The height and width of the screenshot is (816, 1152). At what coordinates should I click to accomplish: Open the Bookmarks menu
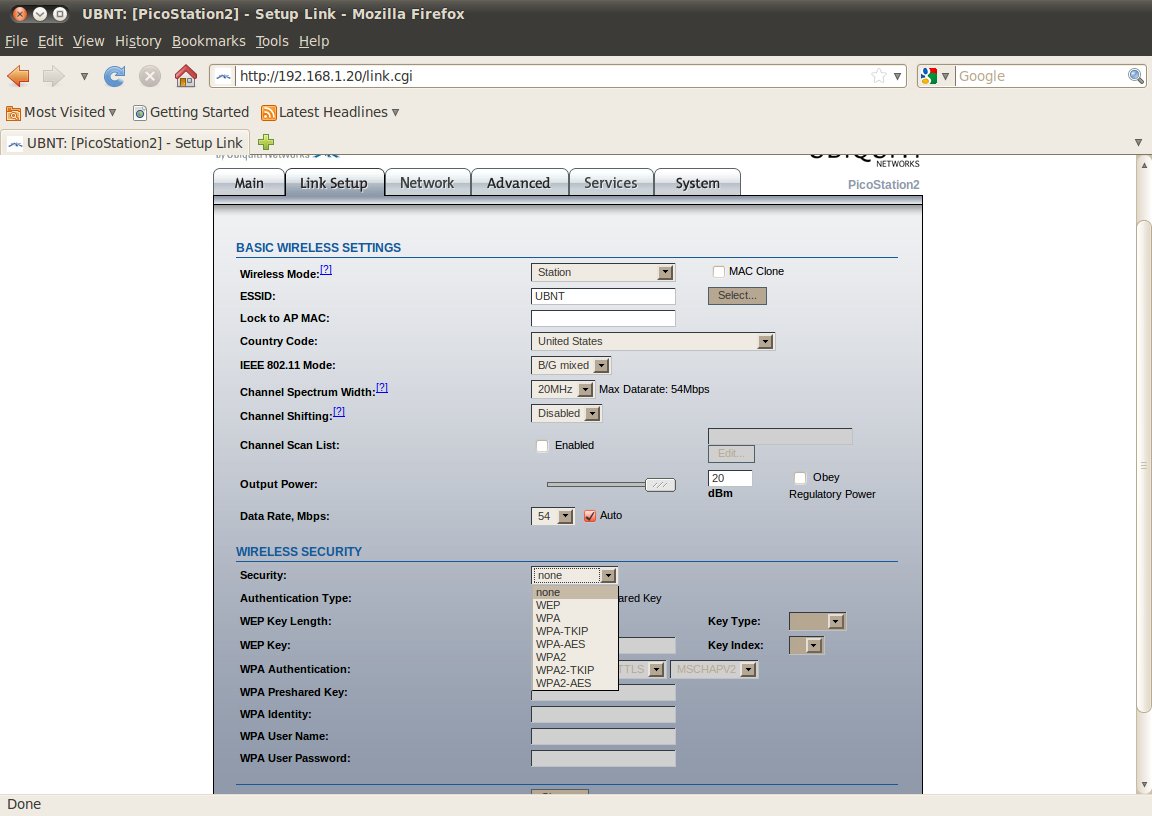pyautogui.click(x=209, y=41)
